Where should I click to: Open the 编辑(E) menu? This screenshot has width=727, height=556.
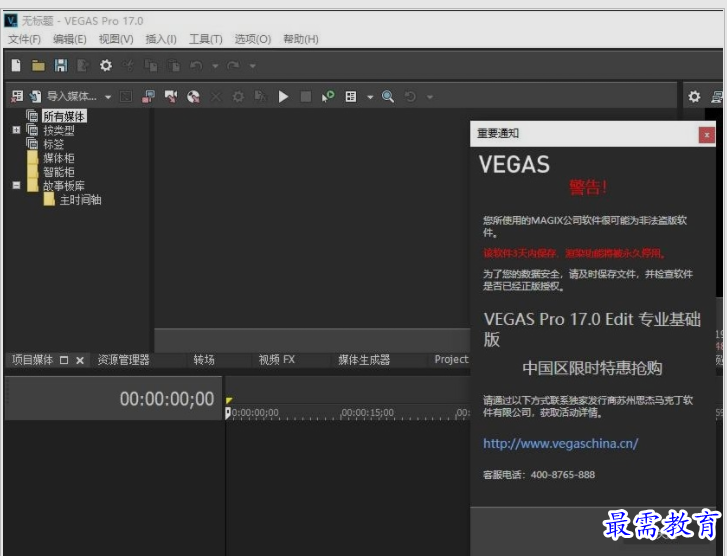coord(70,39)
